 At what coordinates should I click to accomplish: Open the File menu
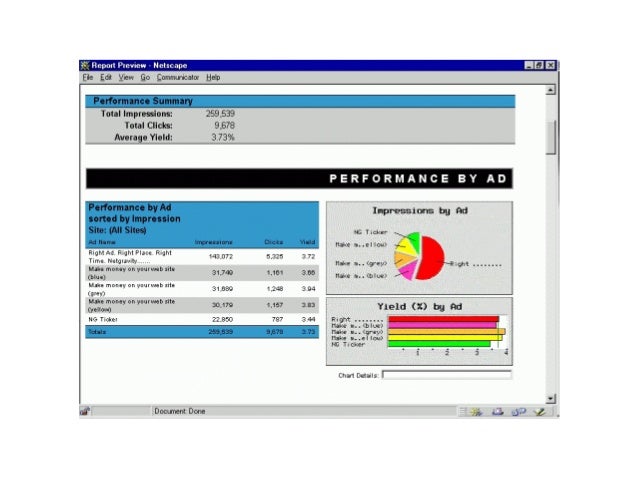click(x=88, y=77)
